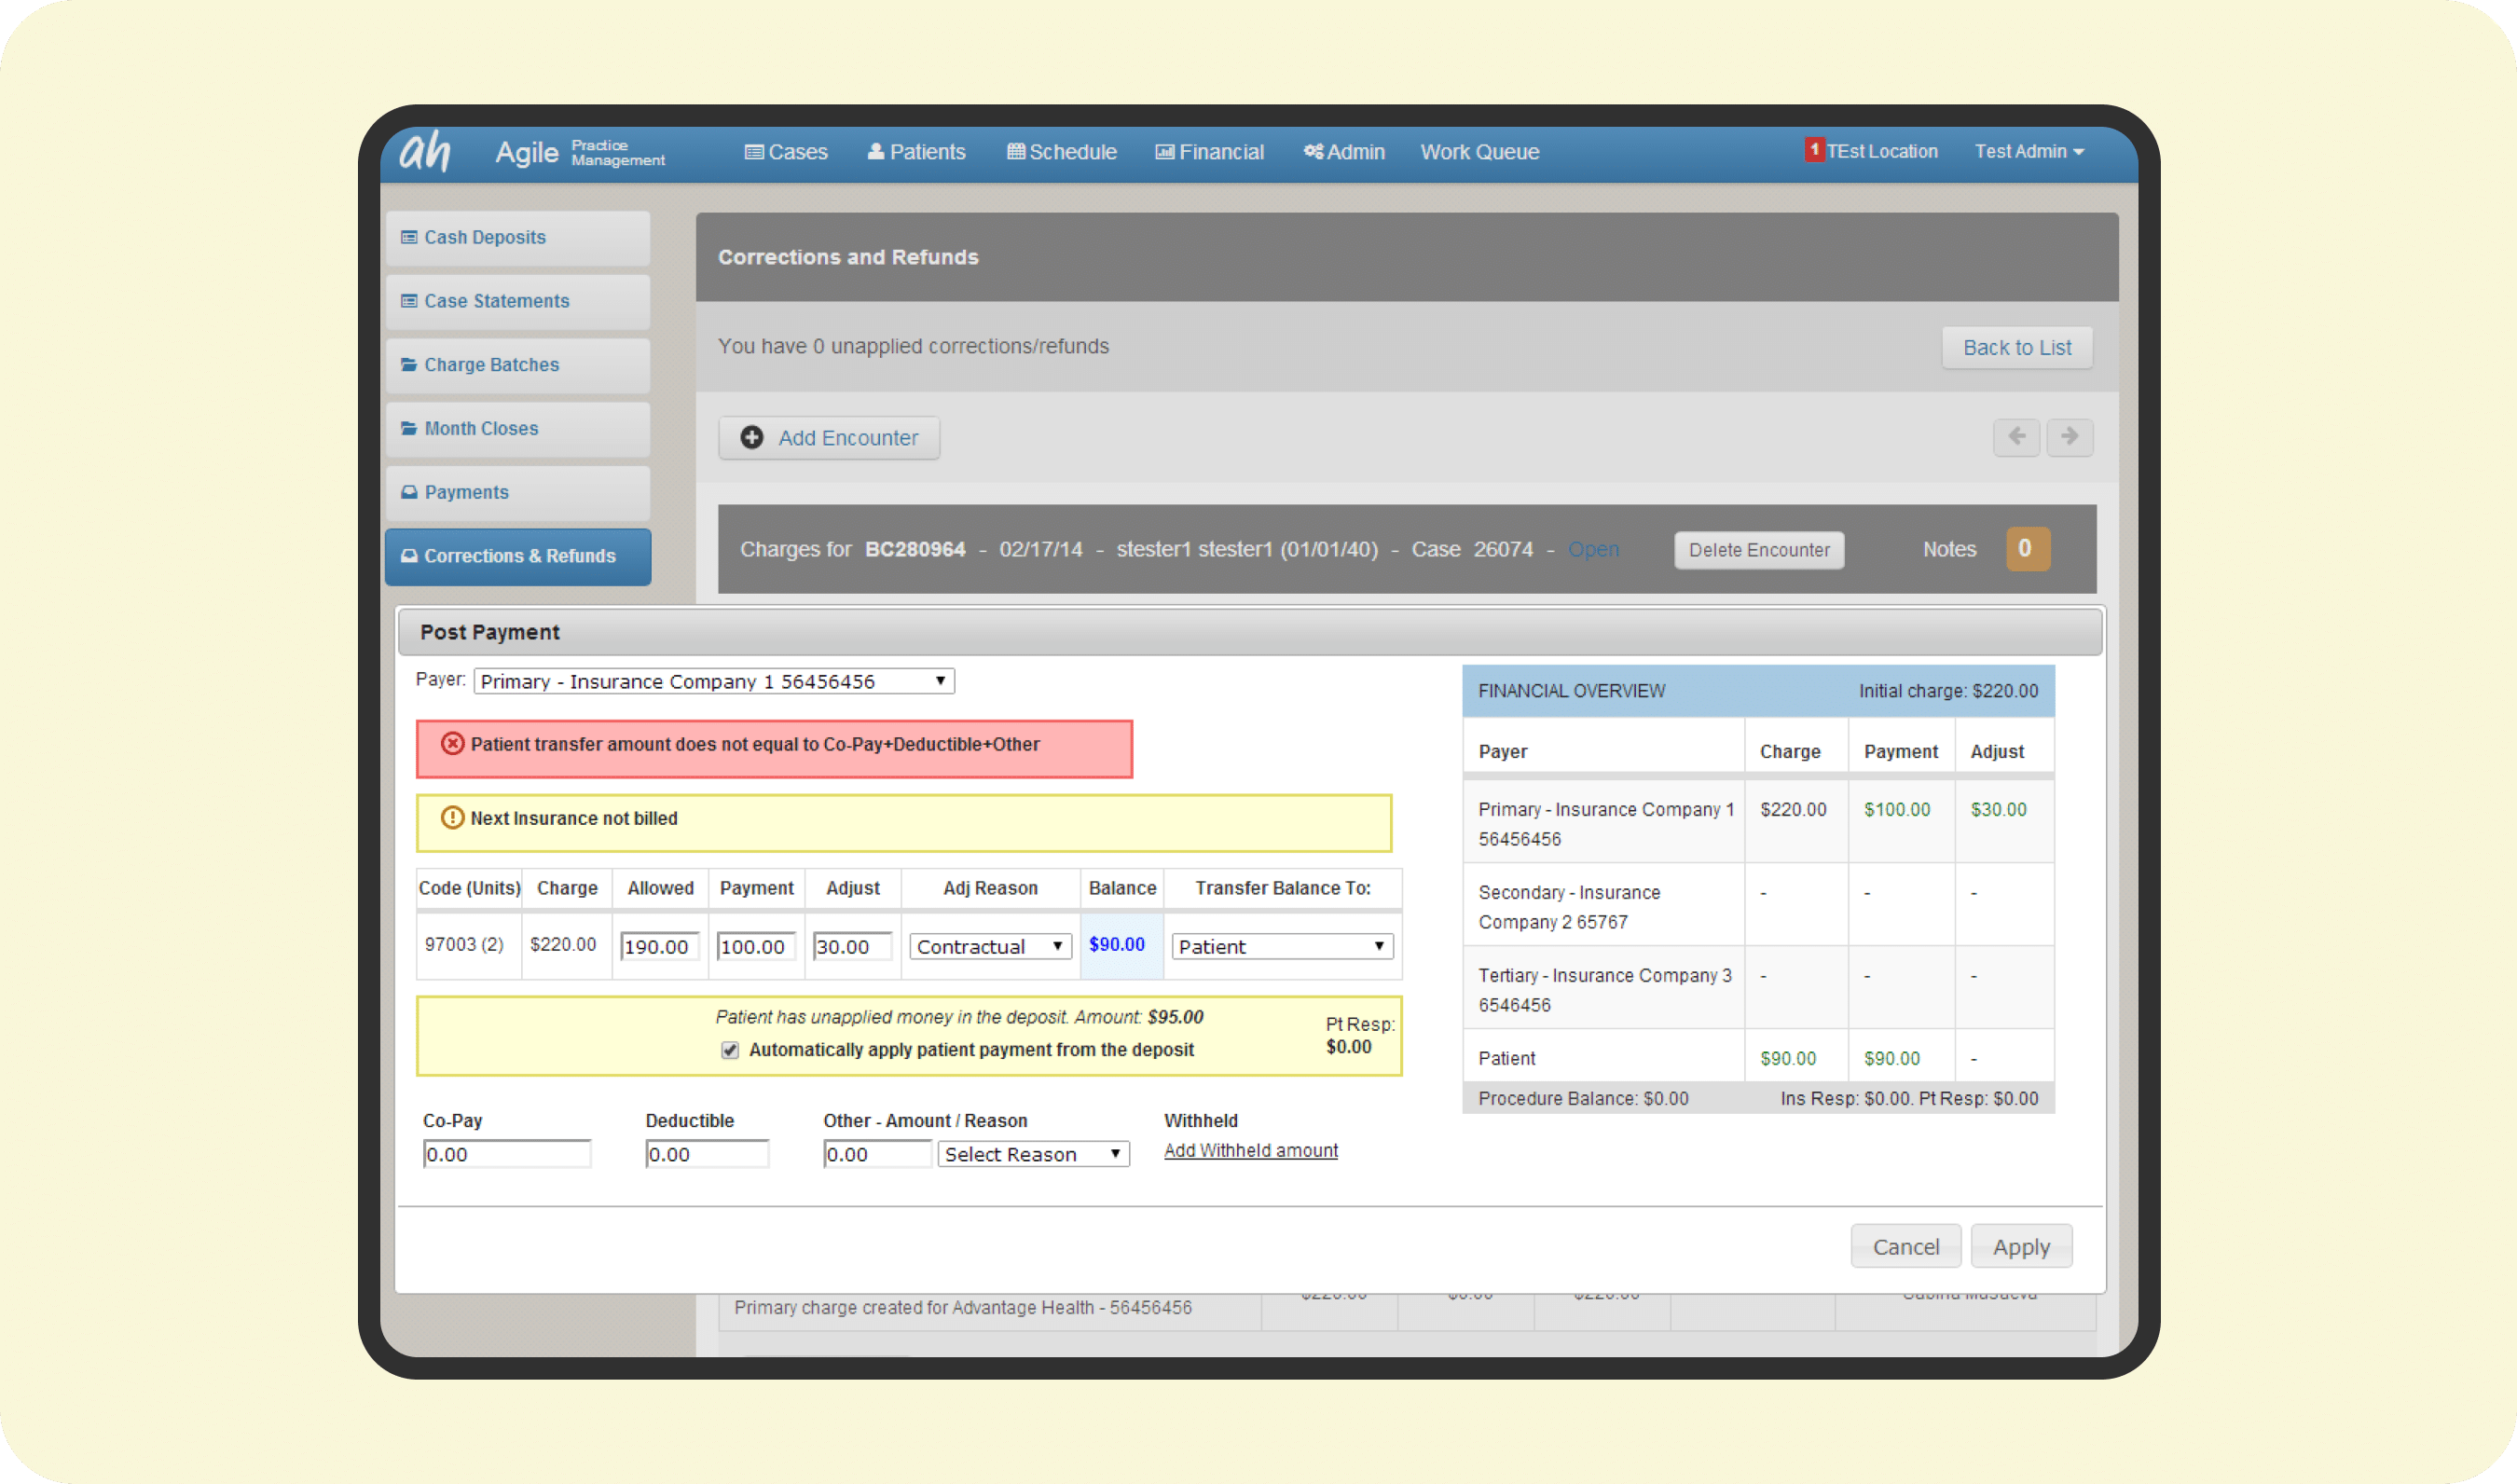This screenshot has width=2517, height=1484.
Task: Click the Open case status link
Action: (1593, 550)
